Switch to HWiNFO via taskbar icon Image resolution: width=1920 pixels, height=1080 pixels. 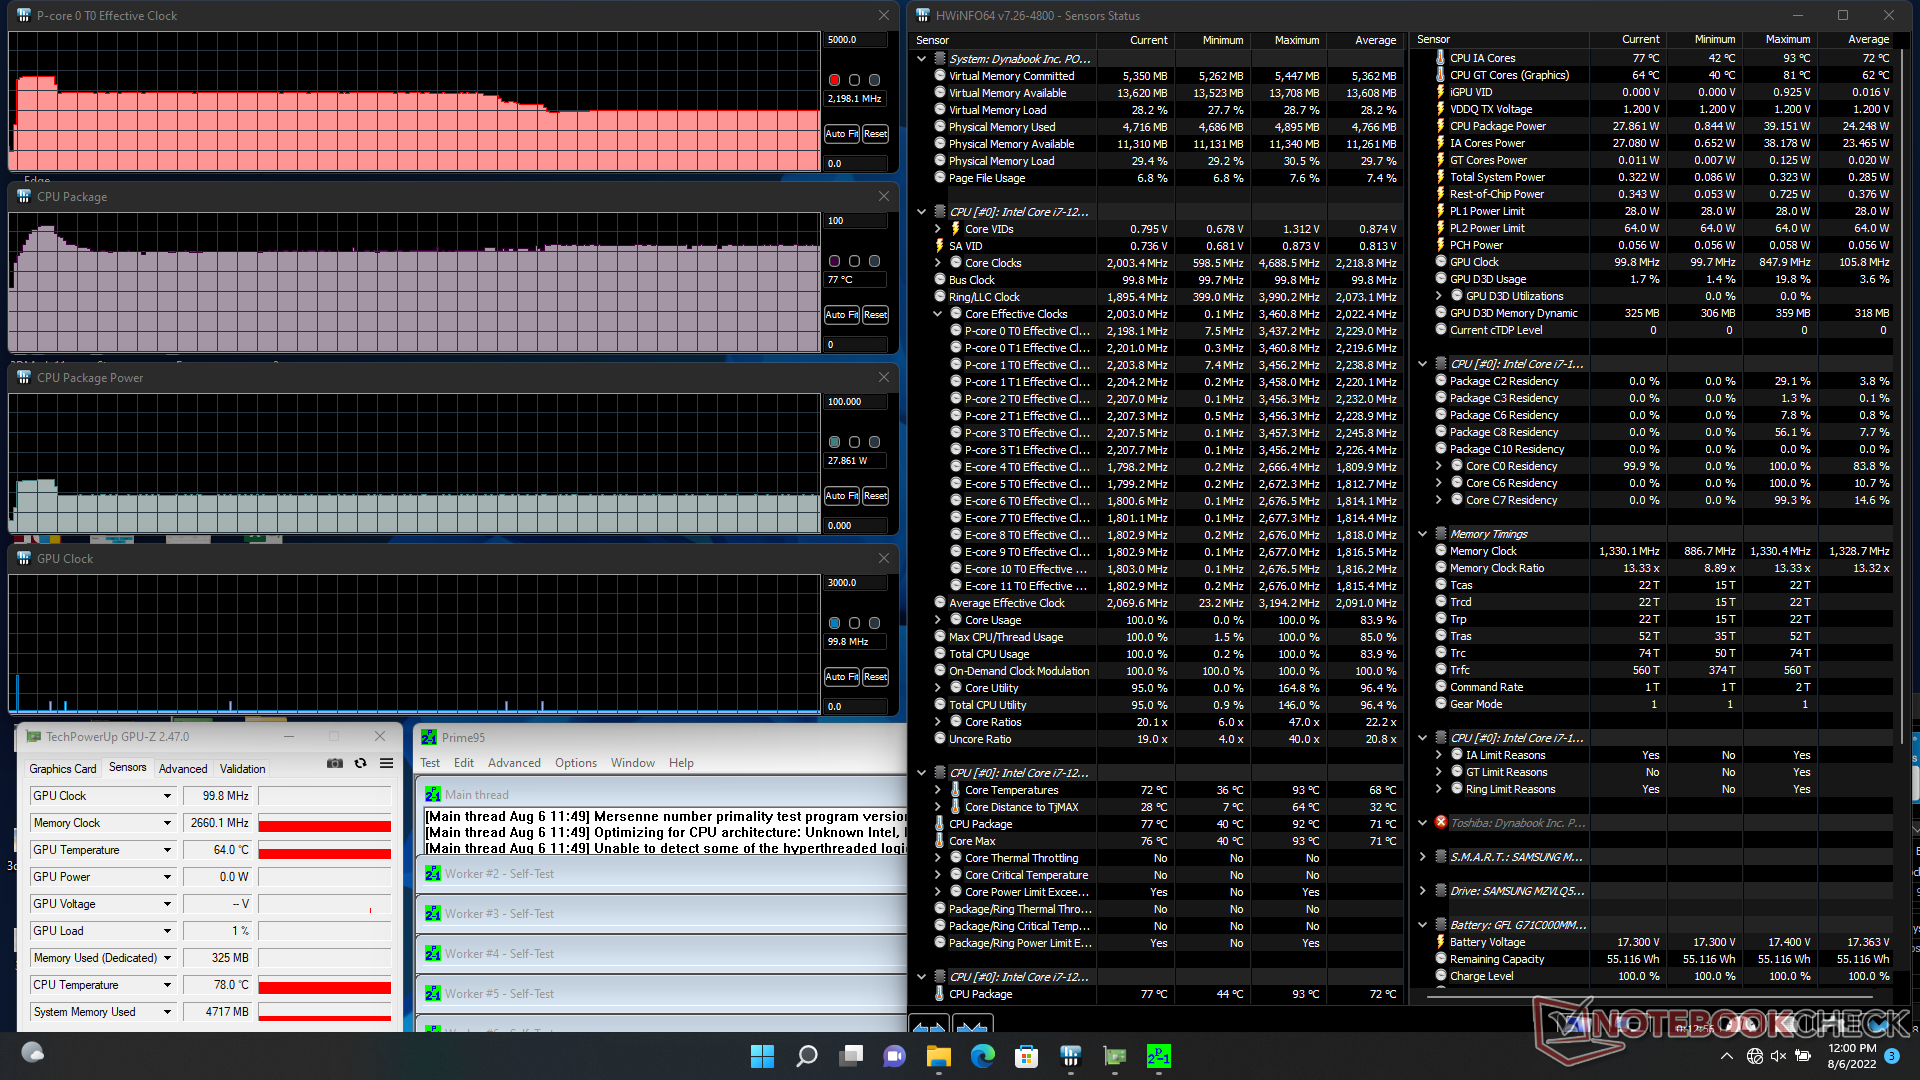(1070, 1056)
